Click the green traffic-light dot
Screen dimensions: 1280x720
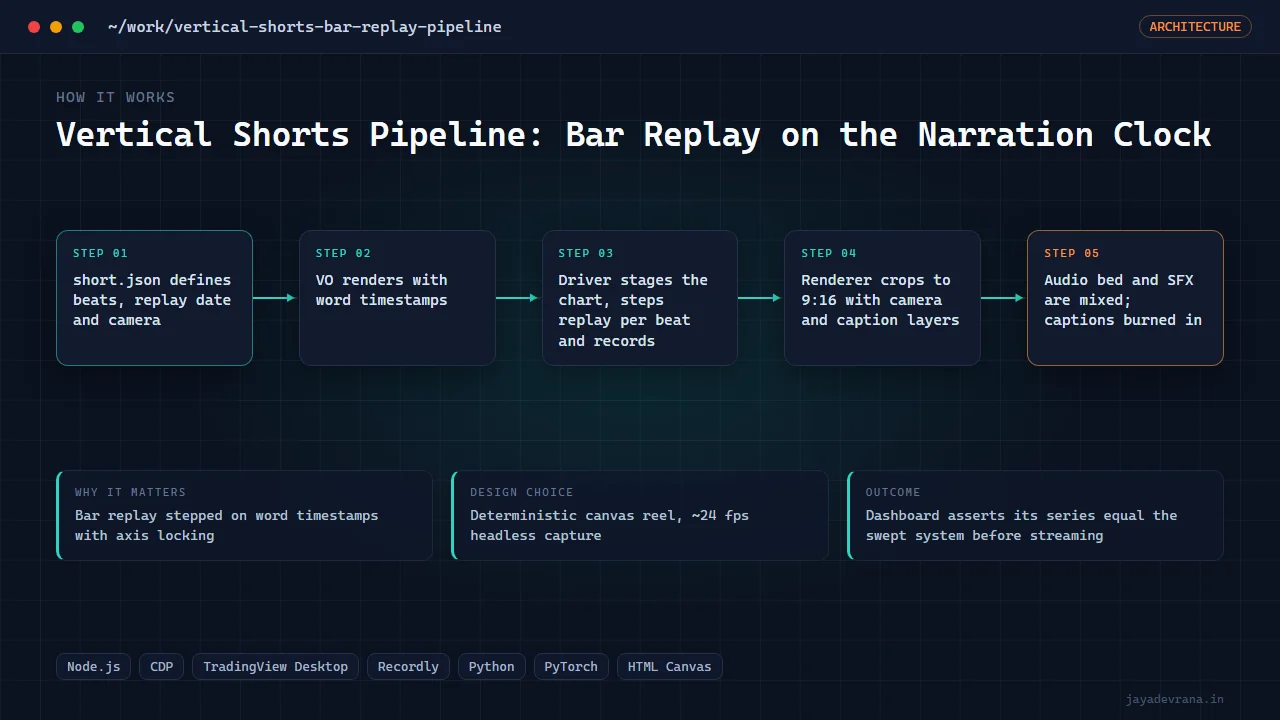point(78,27)
